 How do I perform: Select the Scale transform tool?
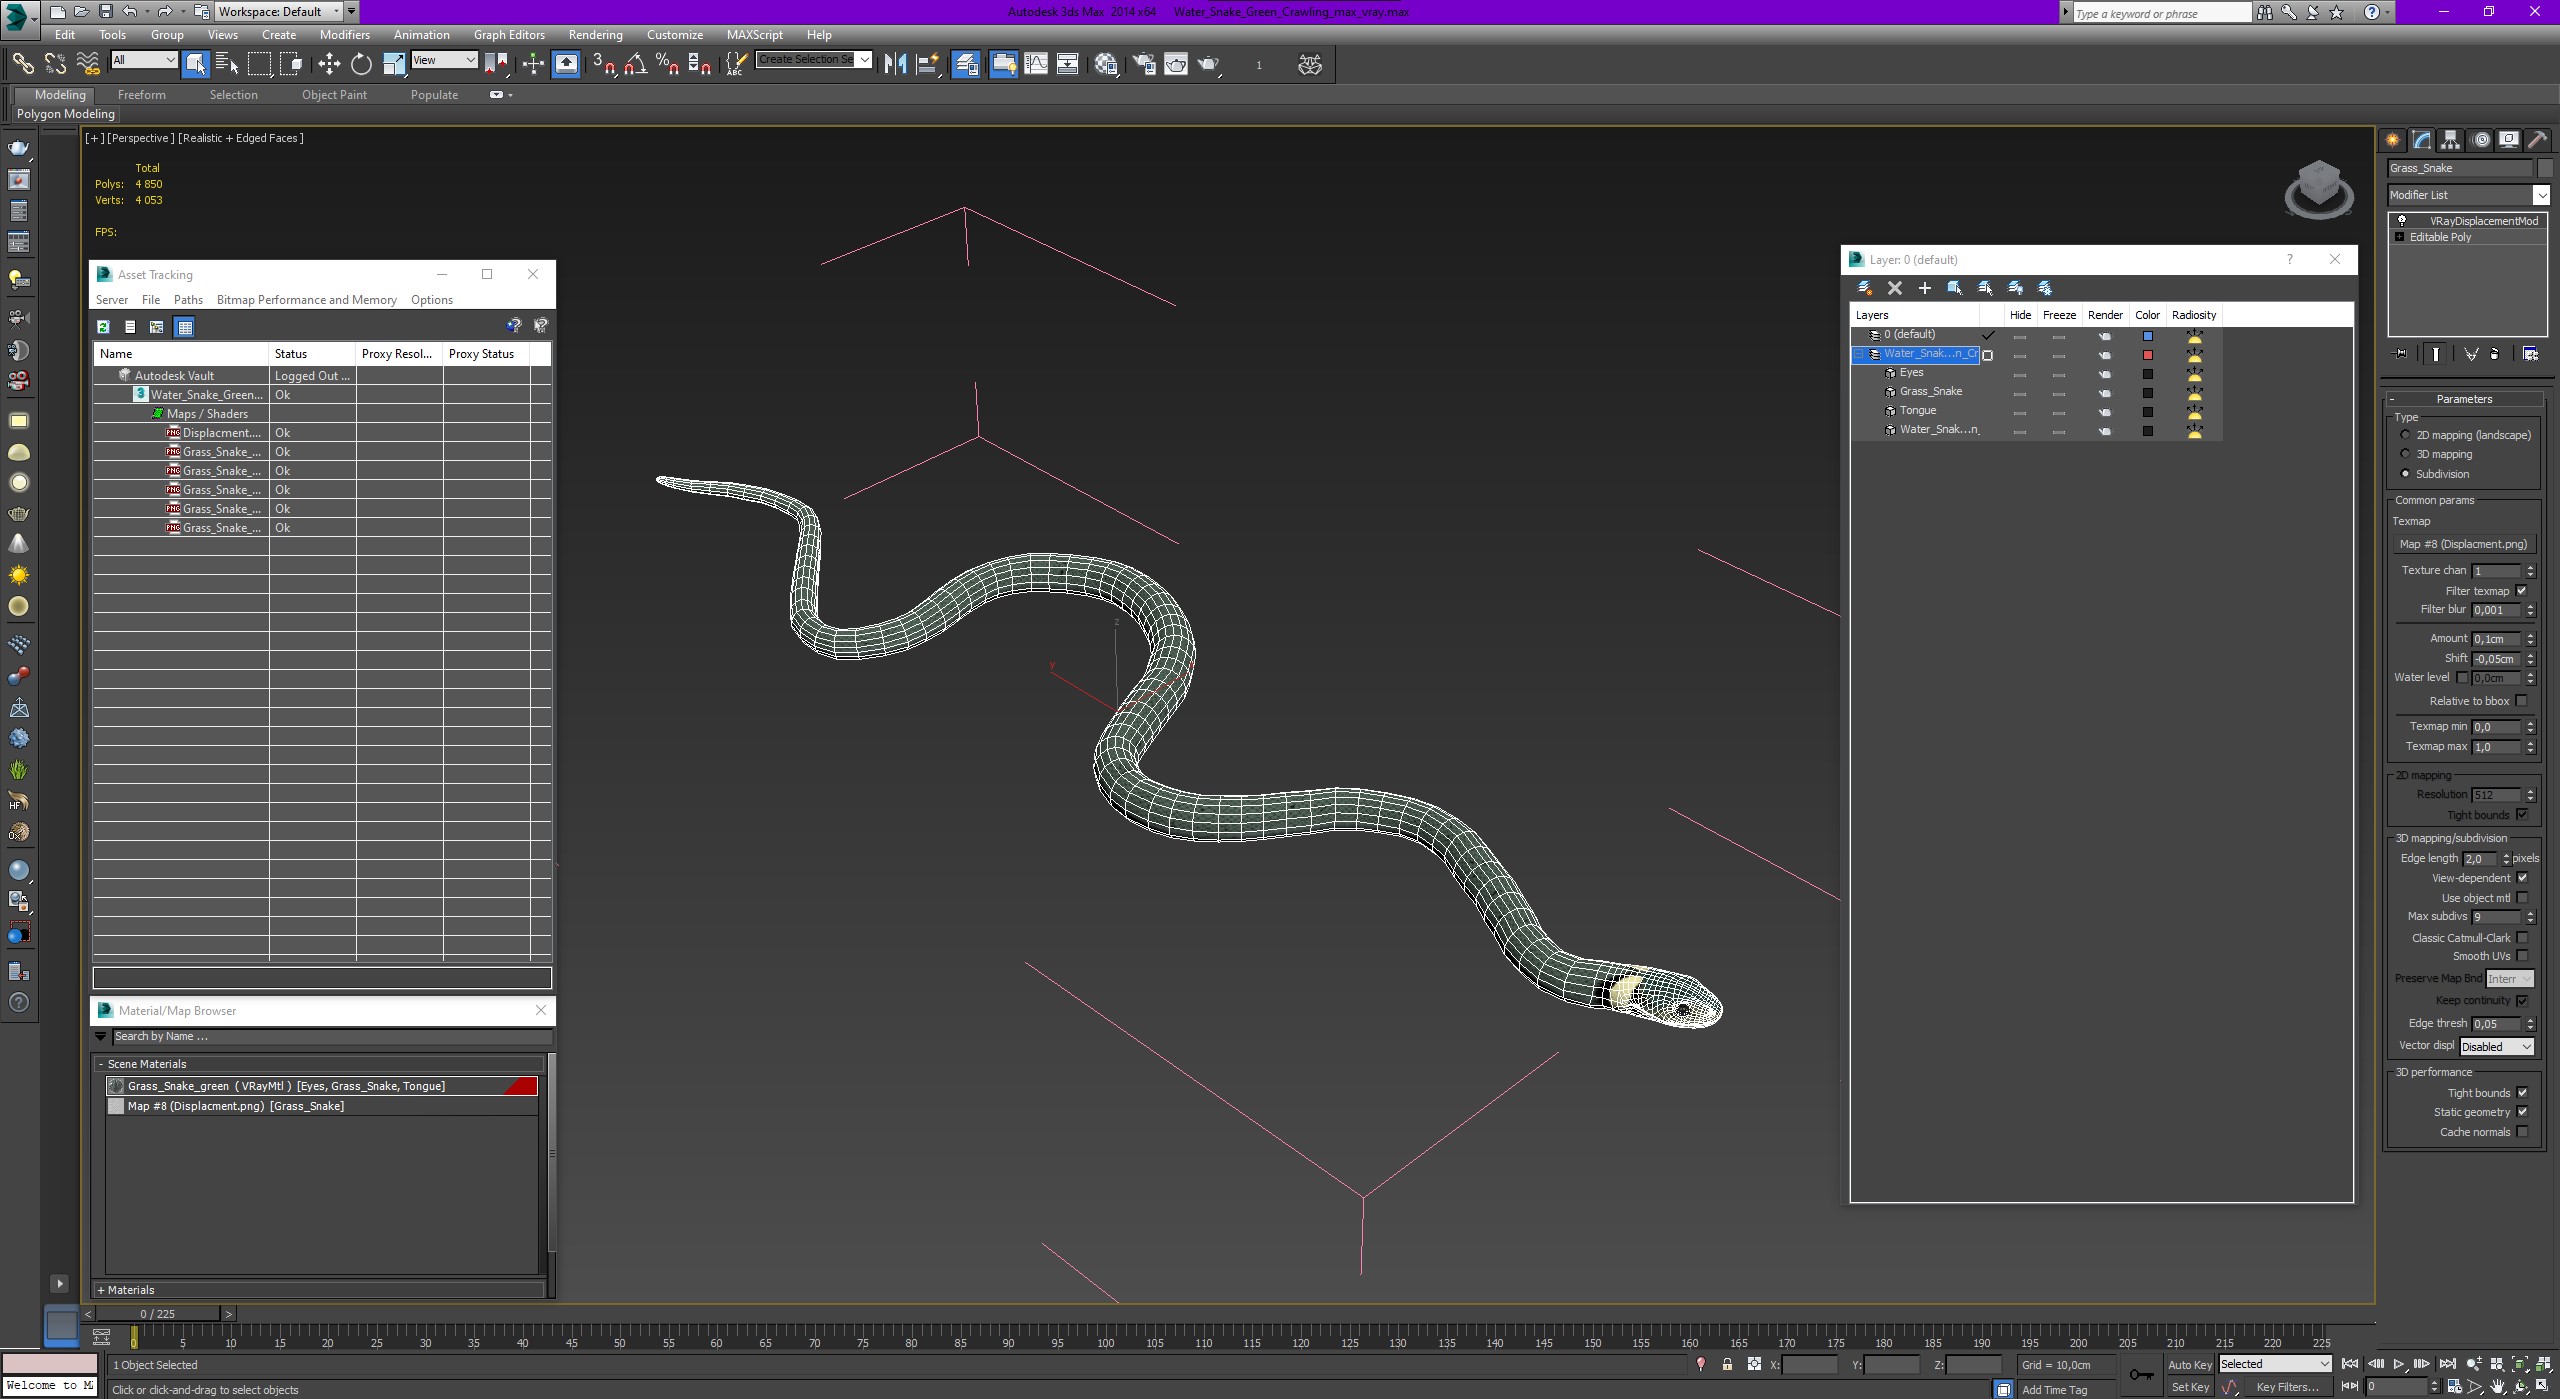394,64
